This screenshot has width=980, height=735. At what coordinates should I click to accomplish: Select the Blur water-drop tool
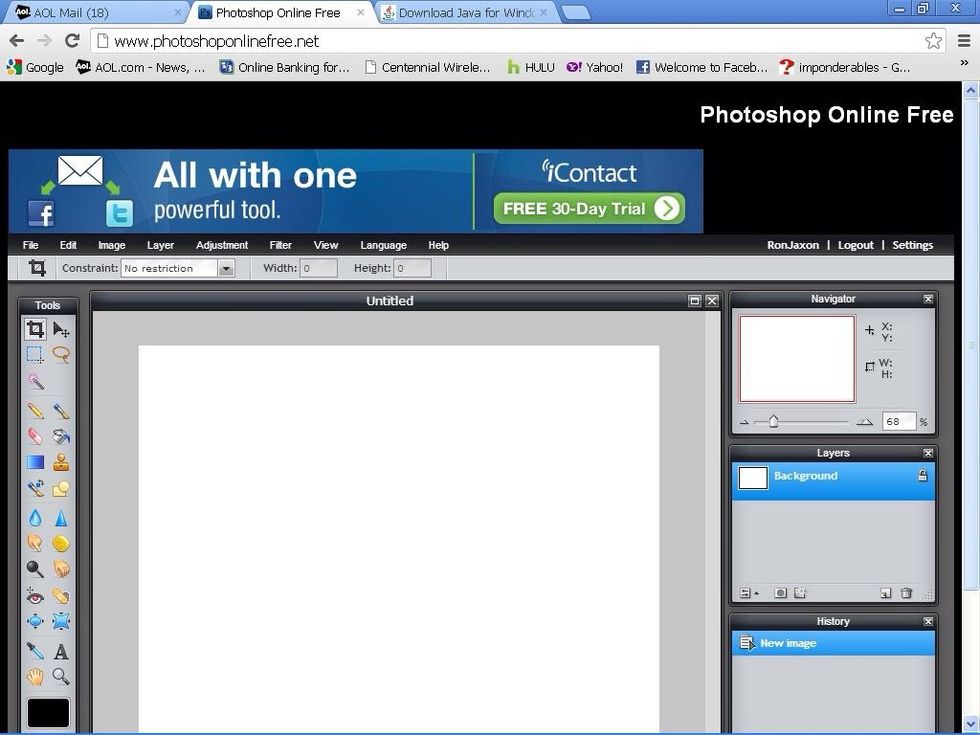coord(36,518)
